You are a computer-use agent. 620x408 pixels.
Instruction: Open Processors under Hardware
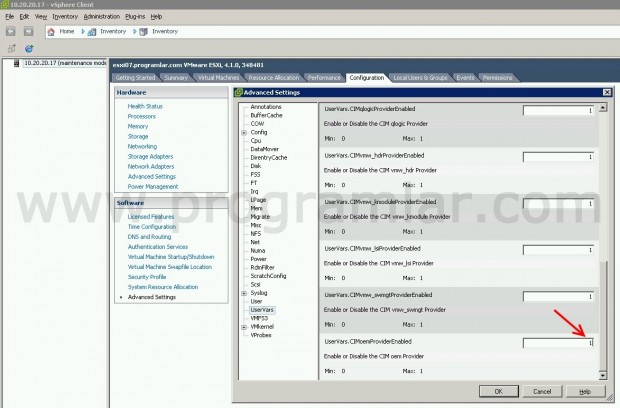pyautogui.click(x=142, y=117)
